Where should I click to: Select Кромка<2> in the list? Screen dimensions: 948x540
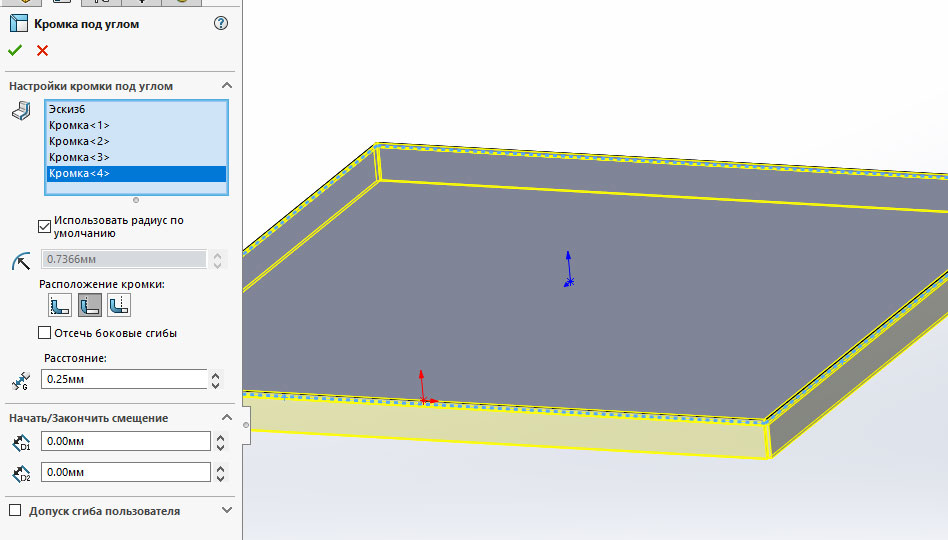coord(136,142)
